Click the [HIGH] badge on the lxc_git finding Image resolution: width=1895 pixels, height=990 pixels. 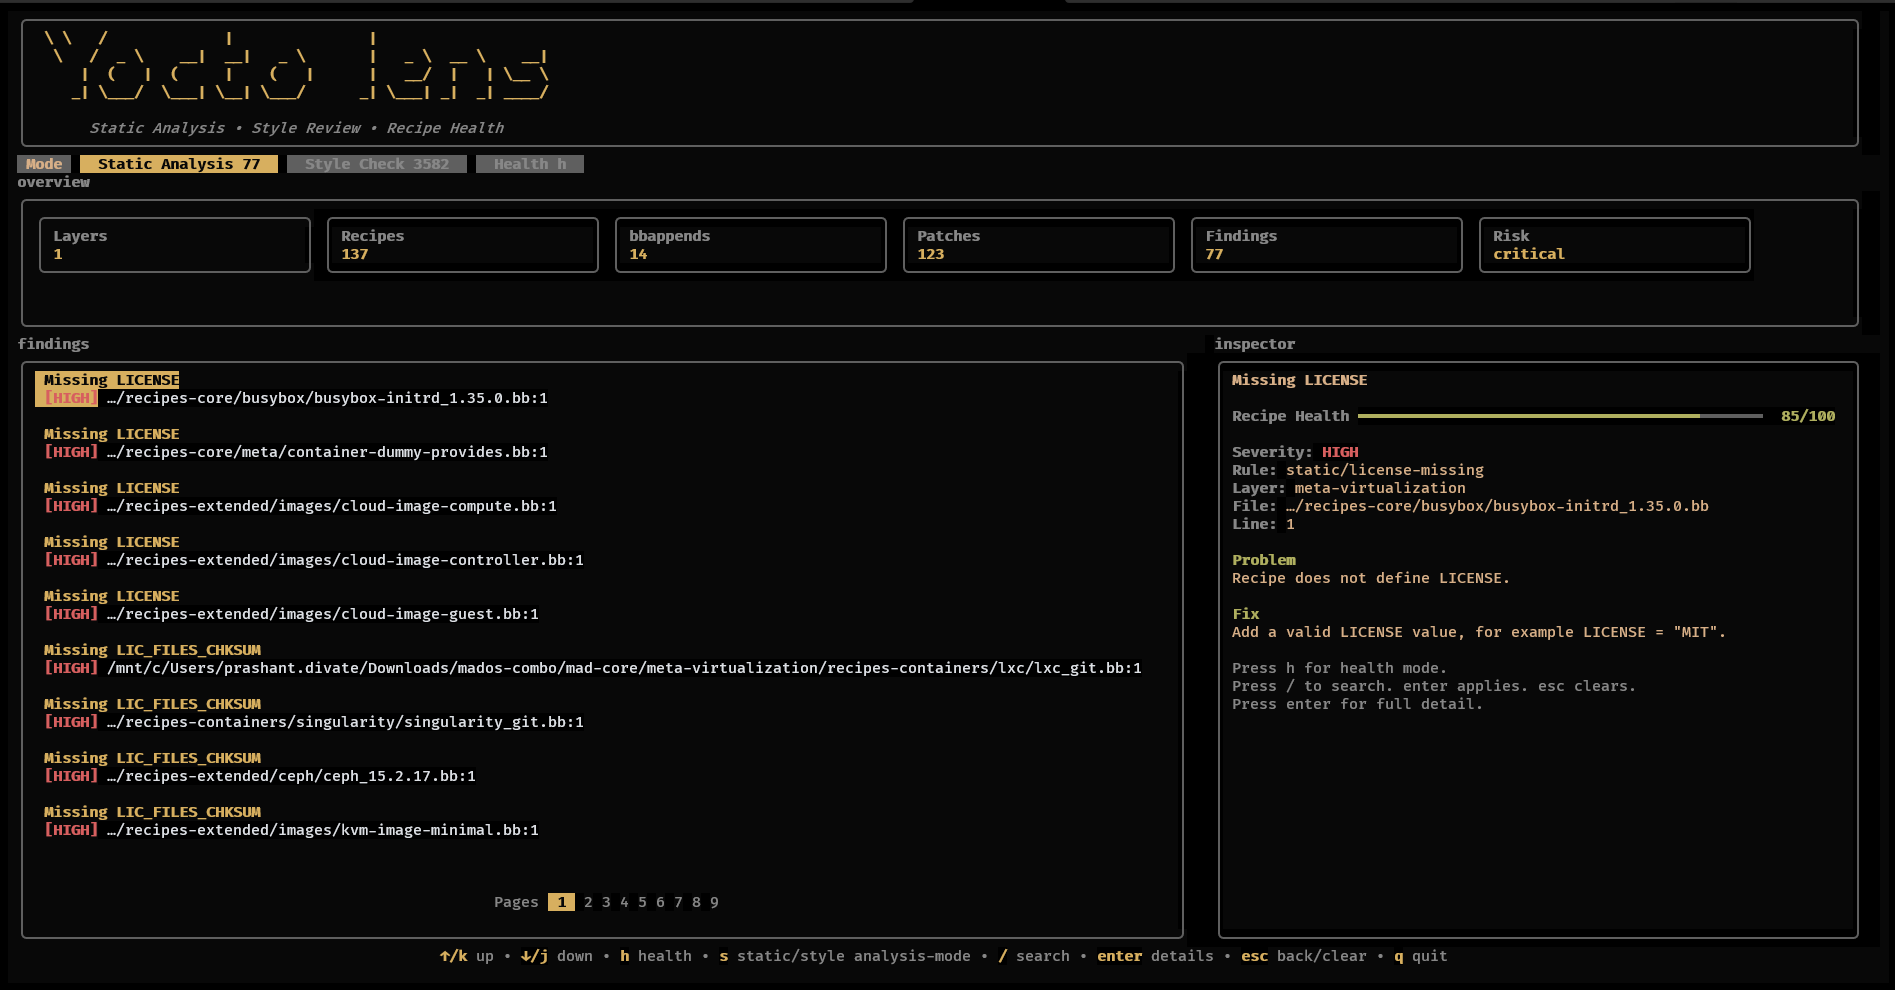[x=71, y=668]
